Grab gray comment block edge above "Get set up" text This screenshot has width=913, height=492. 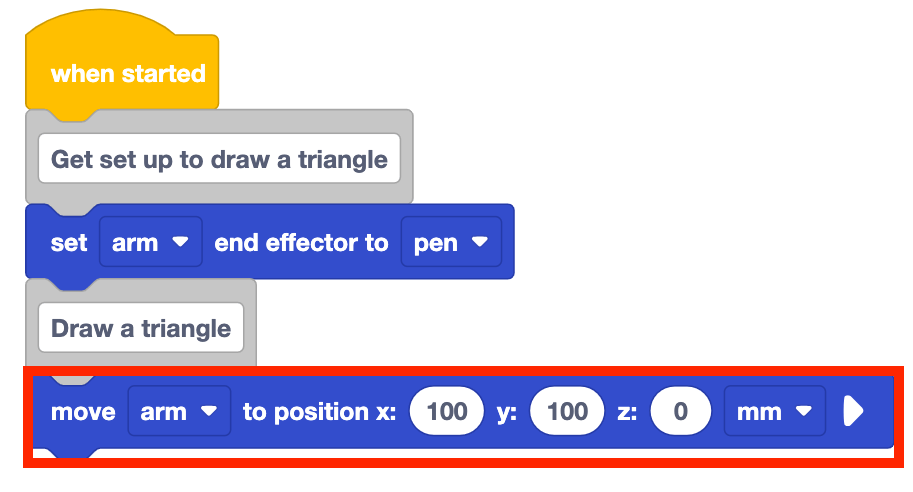tap(250, 121)
